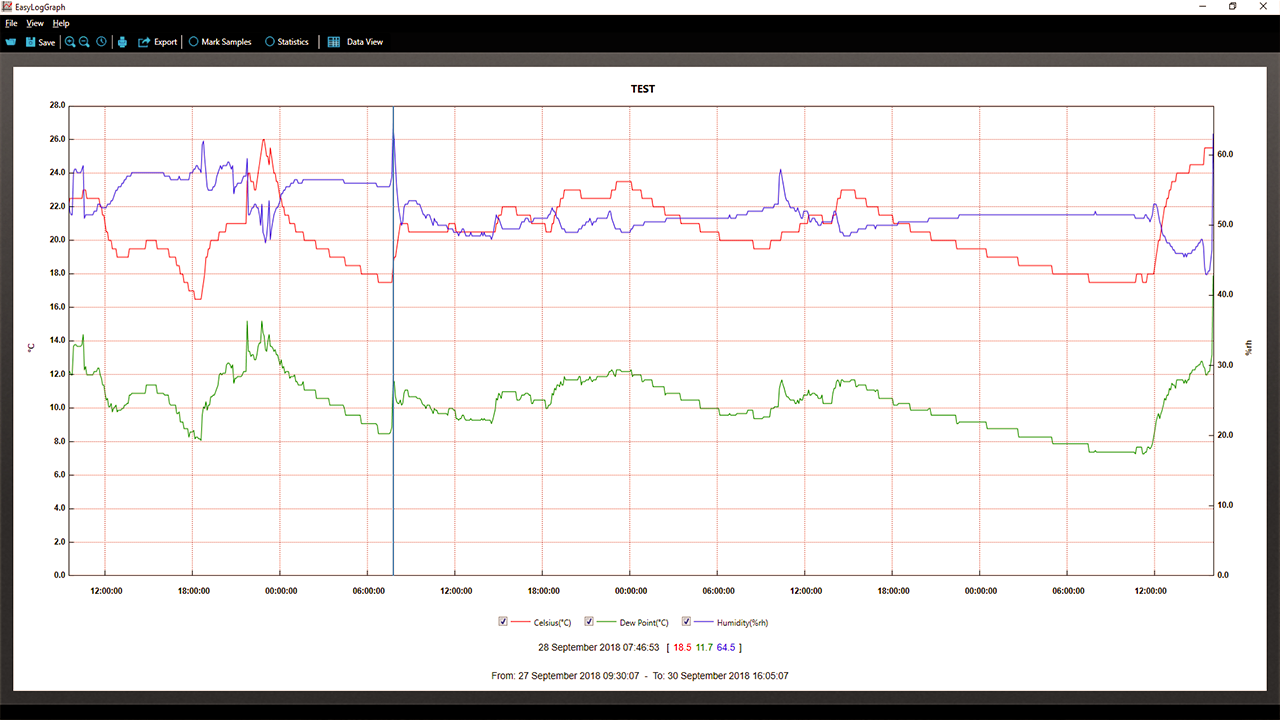Click the °C left axis title
This screenshot has width=1280, height=720.
click(x=30, y=347)
